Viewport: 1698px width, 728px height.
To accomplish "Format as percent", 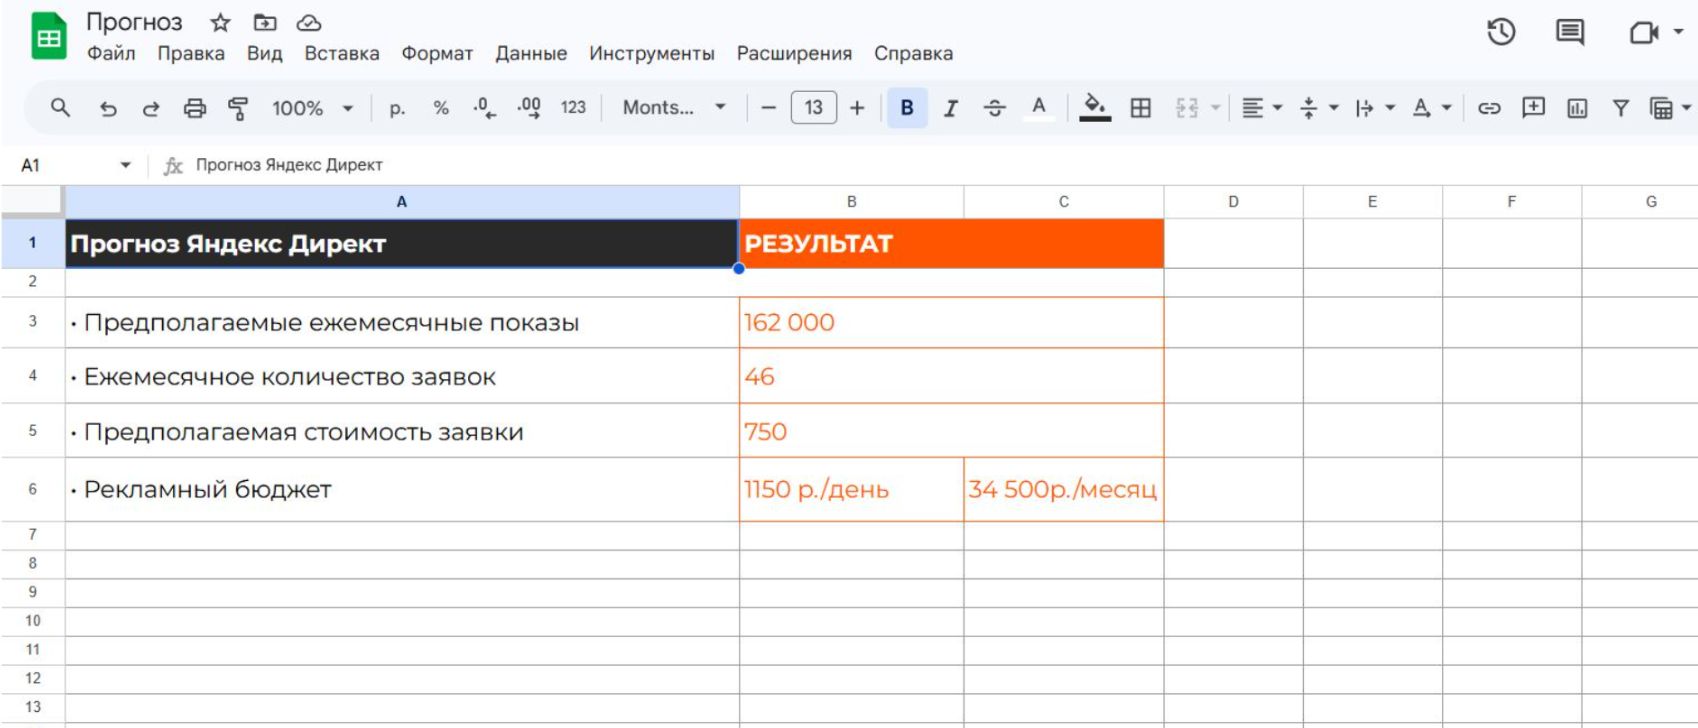I will pyautogui.click(x=441, y=108).
